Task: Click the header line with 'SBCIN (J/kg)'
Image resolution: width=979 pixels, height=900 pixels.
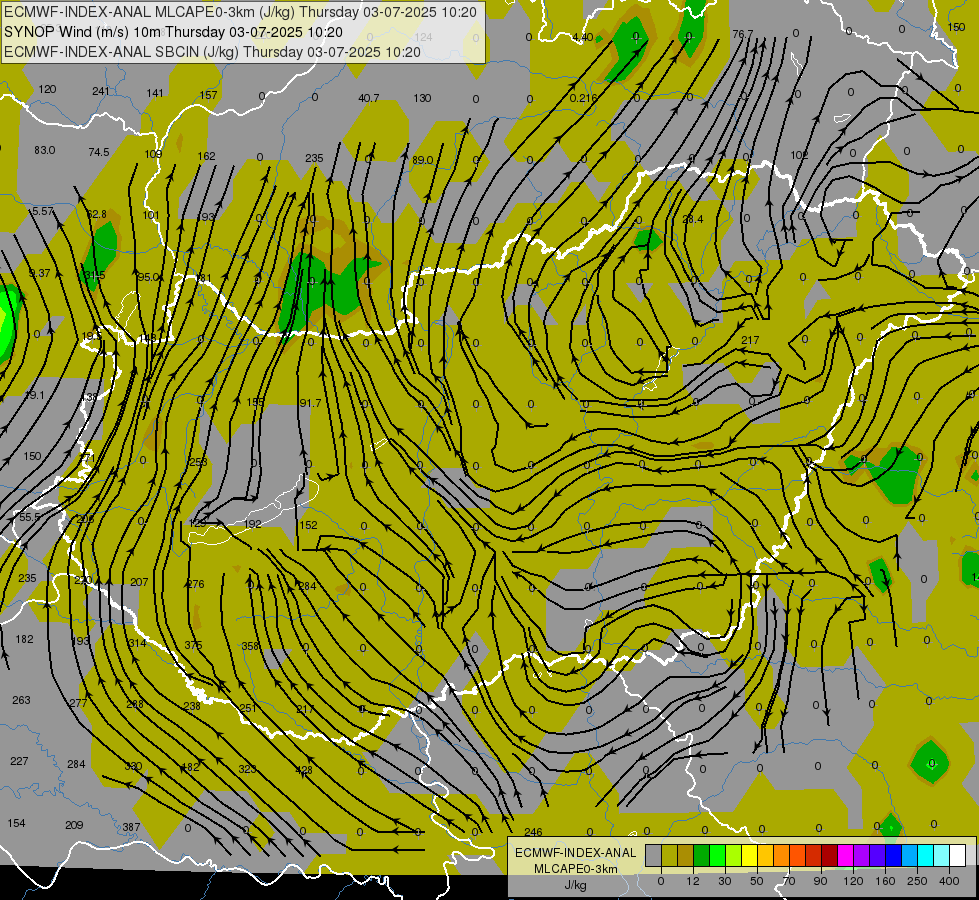Action: (212, 52)
